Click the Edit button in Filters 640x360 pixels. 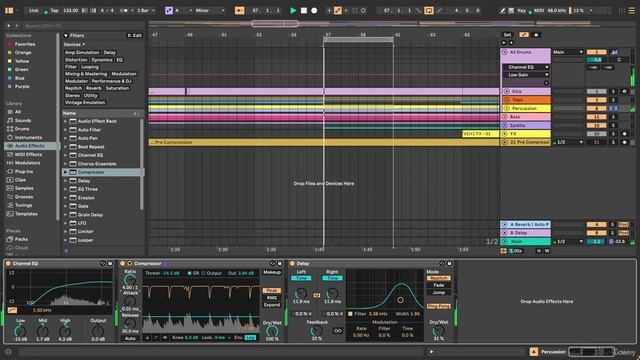(x=134, y=36)
